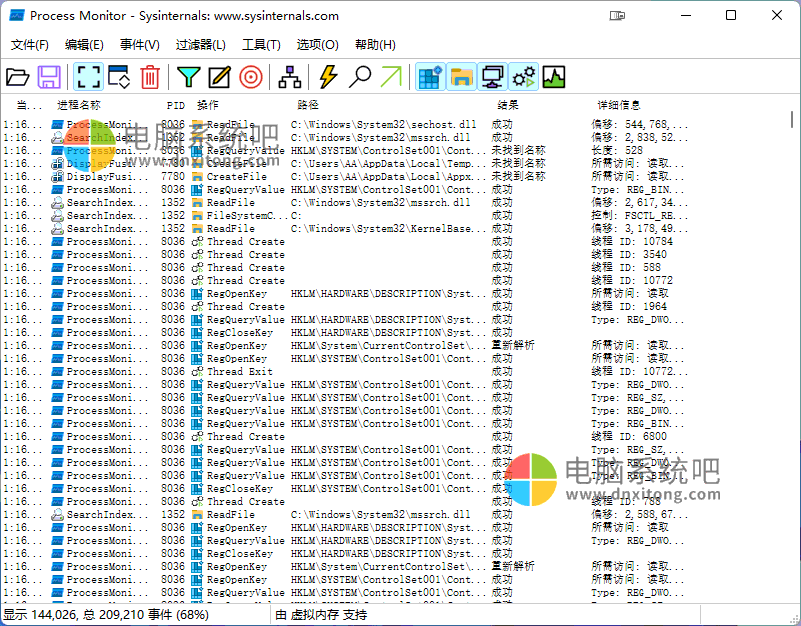Select row with path KernelBase
Viewport: 801px width, 626px height.
345,228
